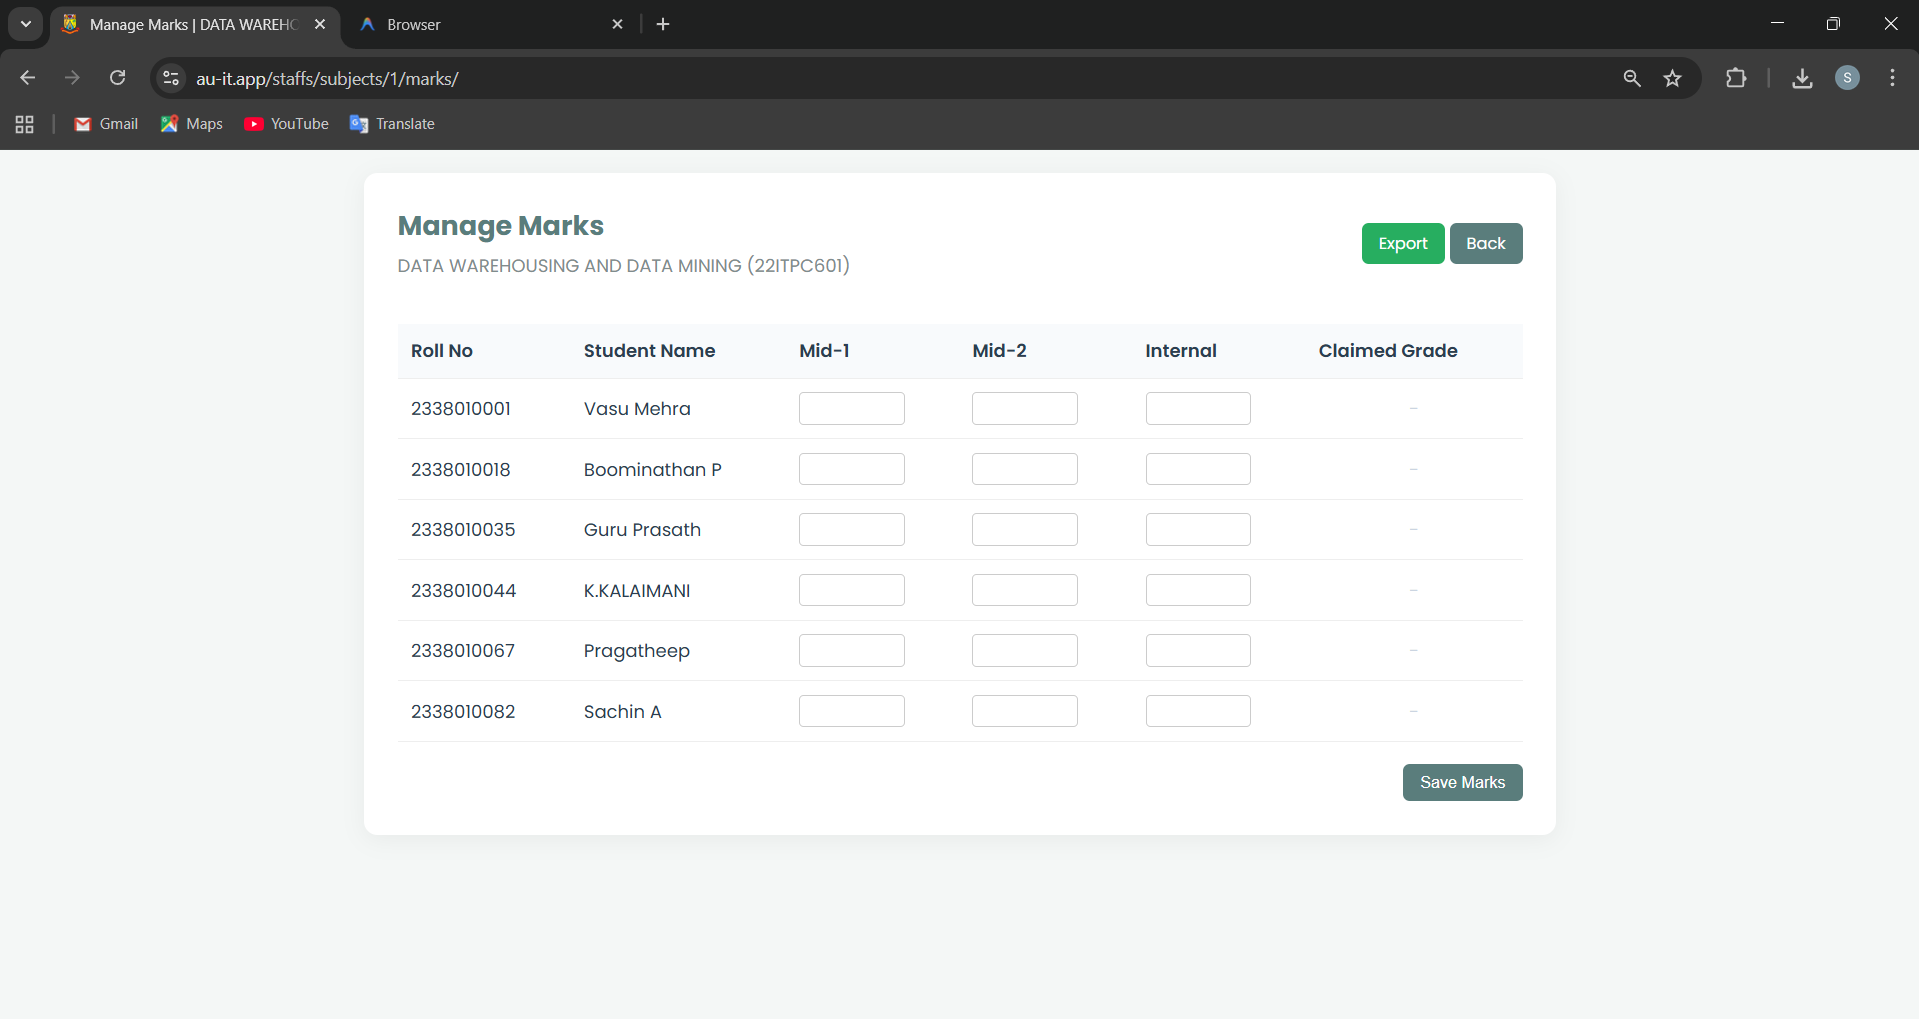The image size is (1919, 1019).
Task: Reload the current page
Action: pos(118,78)
